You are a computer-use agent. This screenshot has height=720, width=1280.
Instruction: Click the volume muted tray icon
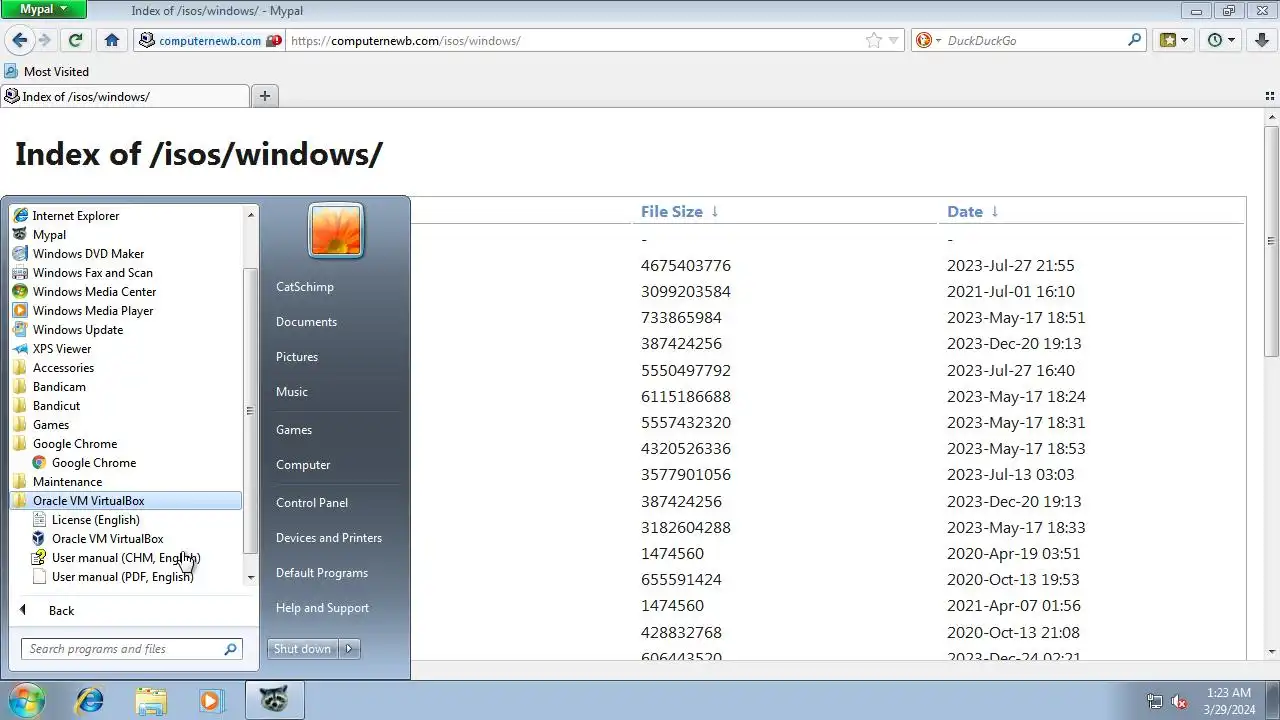tap(1179, 701)
